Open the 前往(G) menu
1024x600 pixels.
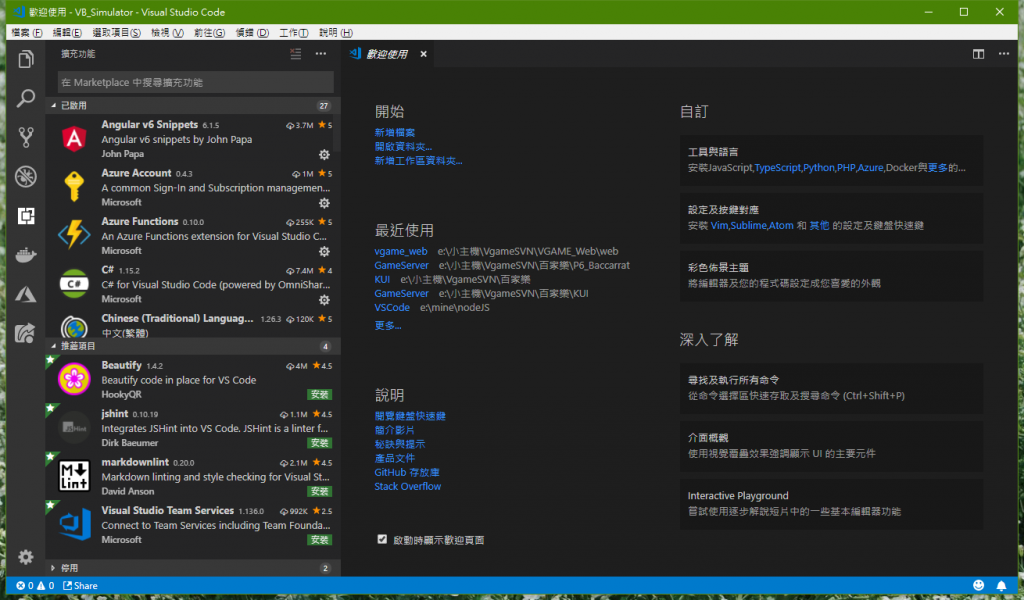click(x=209, y=33)
